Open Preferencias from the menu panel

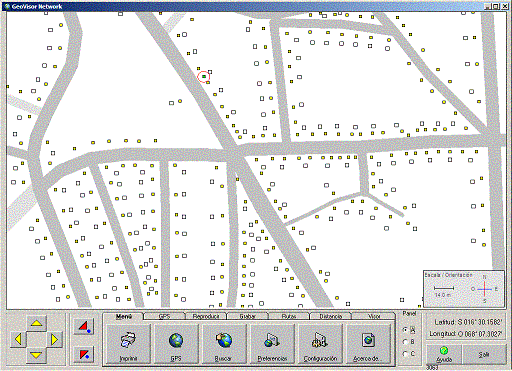tap(272, 344)
